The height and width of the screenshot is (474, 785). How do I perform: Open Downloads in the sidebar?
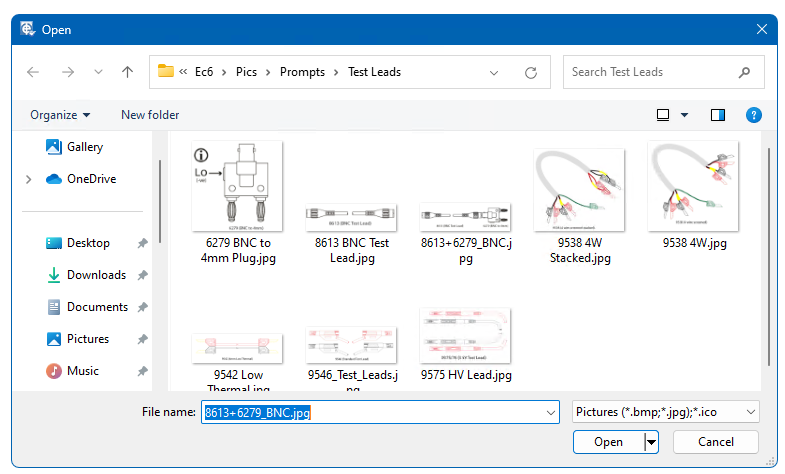point(96,275)
